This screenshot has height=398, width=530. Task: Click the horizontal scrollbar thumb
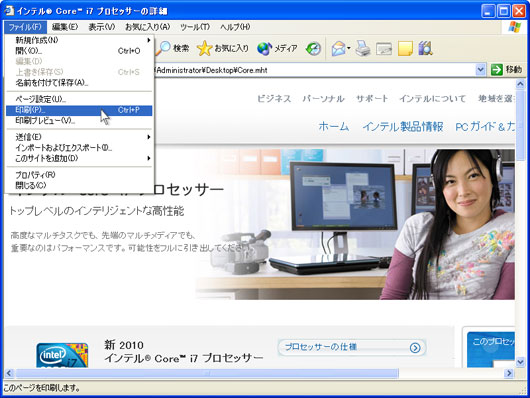pos(207,373)
